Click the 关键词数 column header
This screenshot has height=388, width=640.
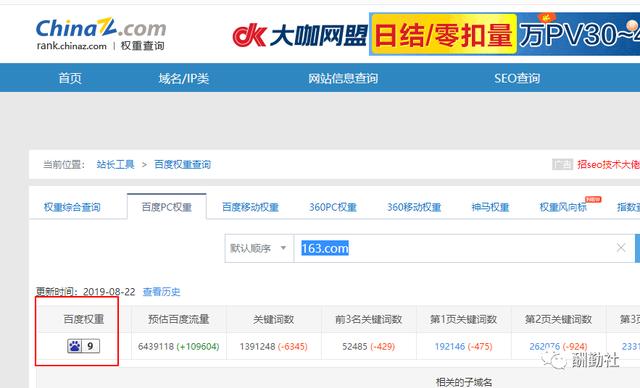273,319
